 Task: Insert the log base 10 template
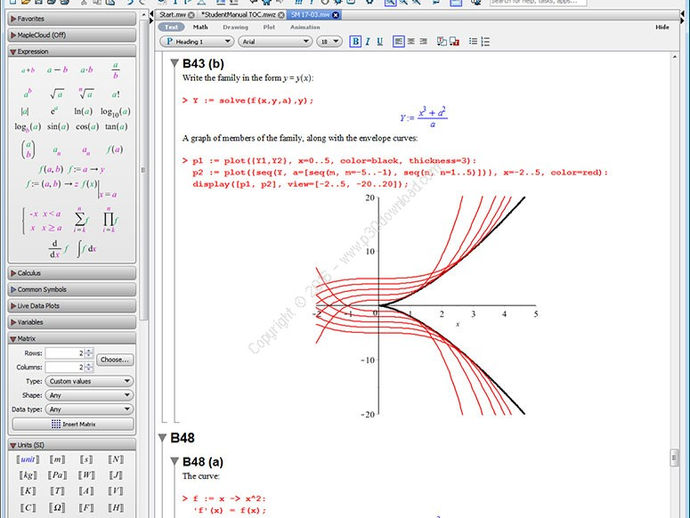[x=115, y=112]
